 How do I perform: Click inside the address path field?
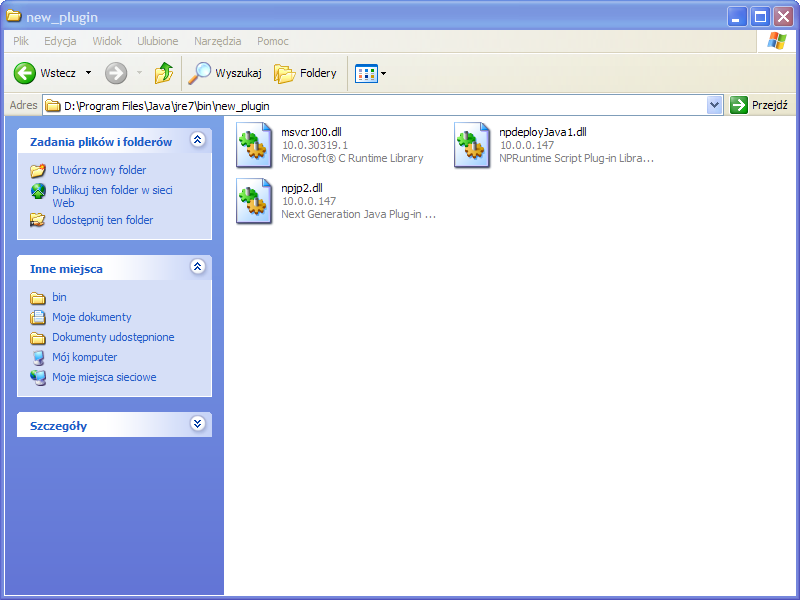pos(383,106)
